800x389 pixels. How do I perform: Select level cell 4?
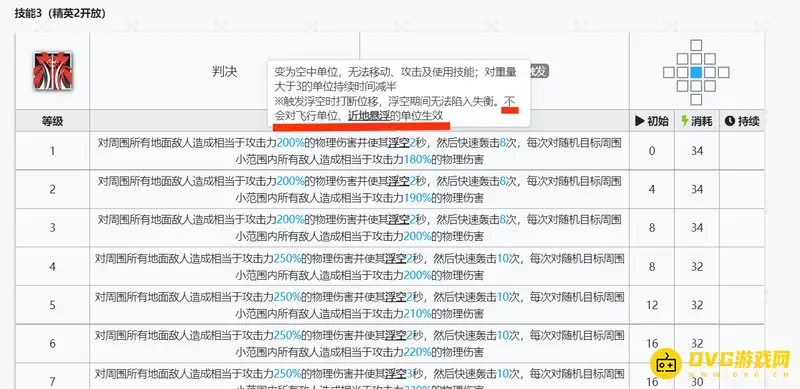[x=53, y=266]
